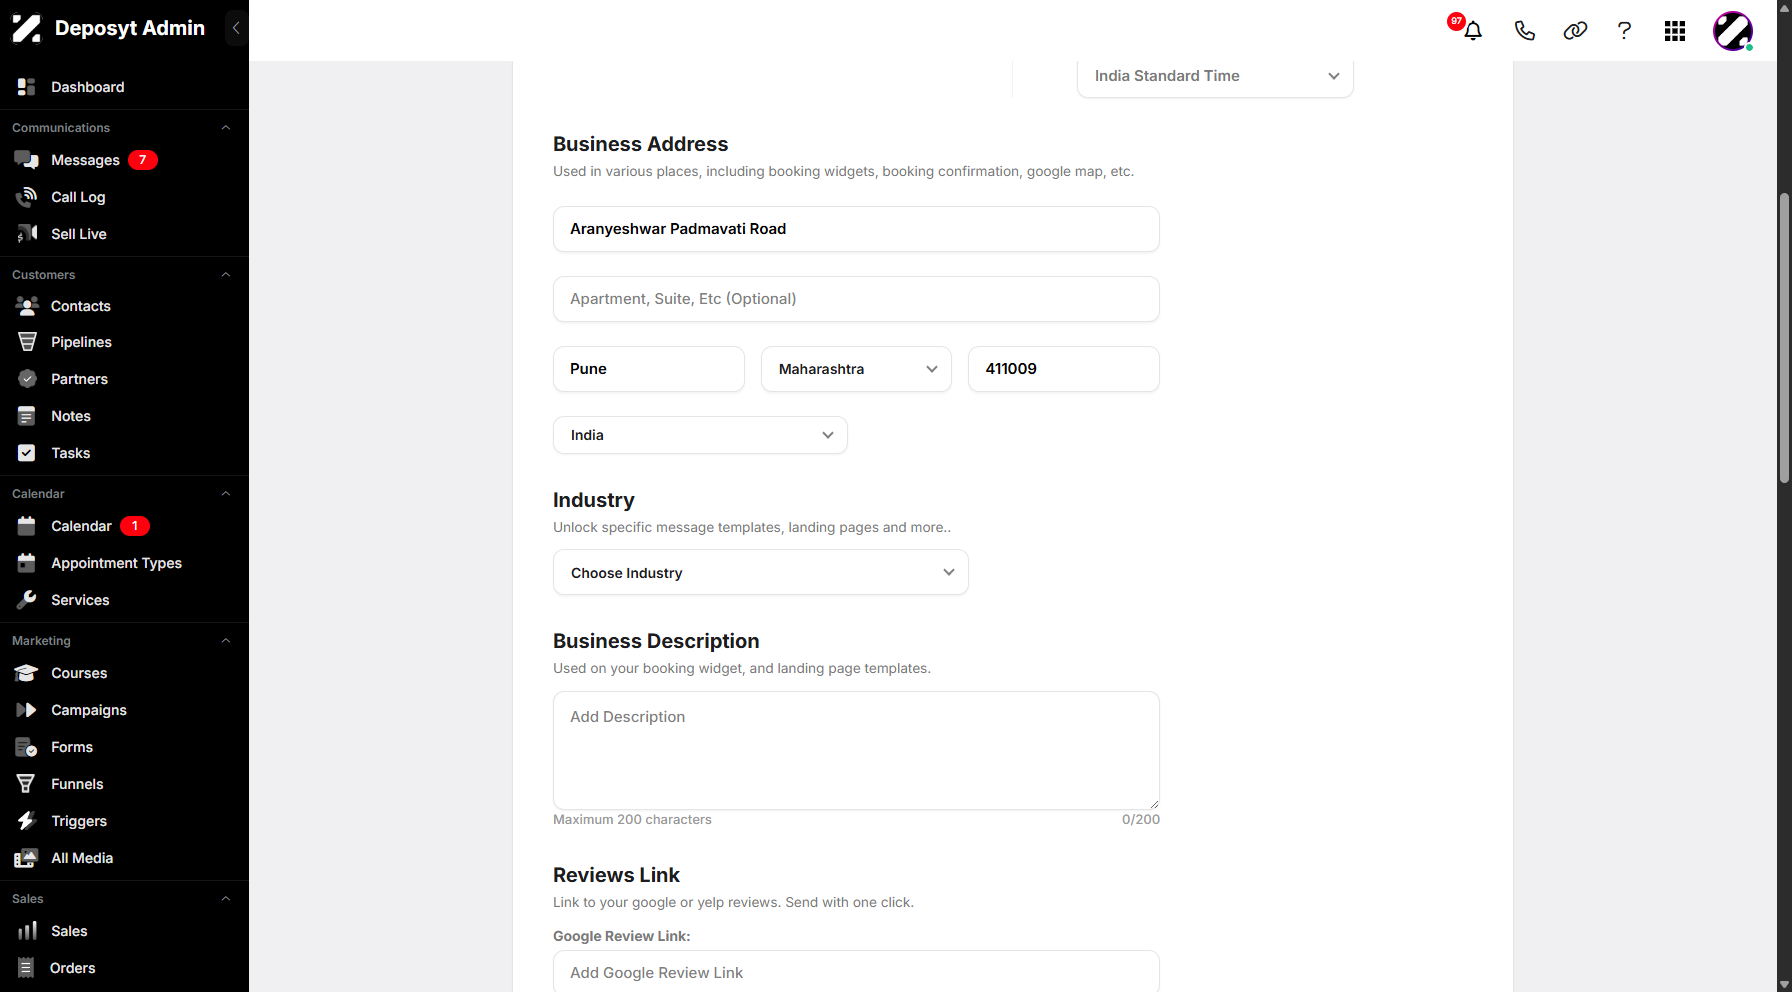Screen dimensions: 1792x992
Task: Click the Apartment, Suite optional field
Action: (x=856, y=299)
